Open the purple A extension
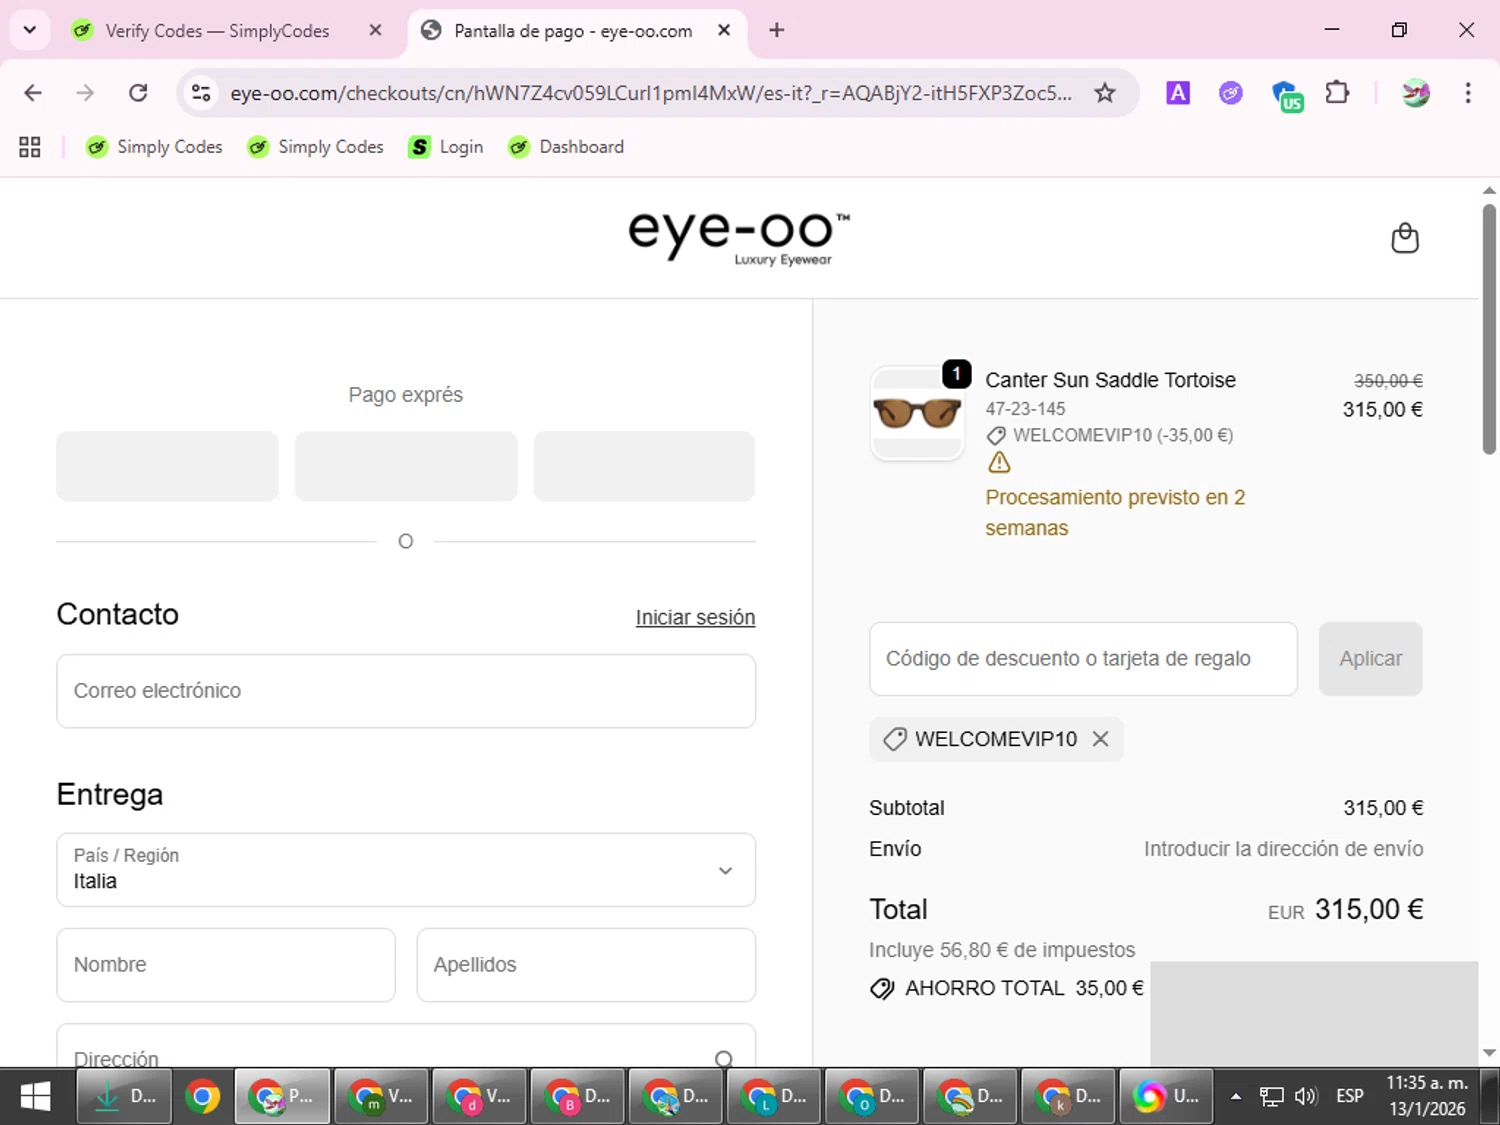This screenshot has height=1125, width=1500. pyautogui.click(x=1178, y=93)
